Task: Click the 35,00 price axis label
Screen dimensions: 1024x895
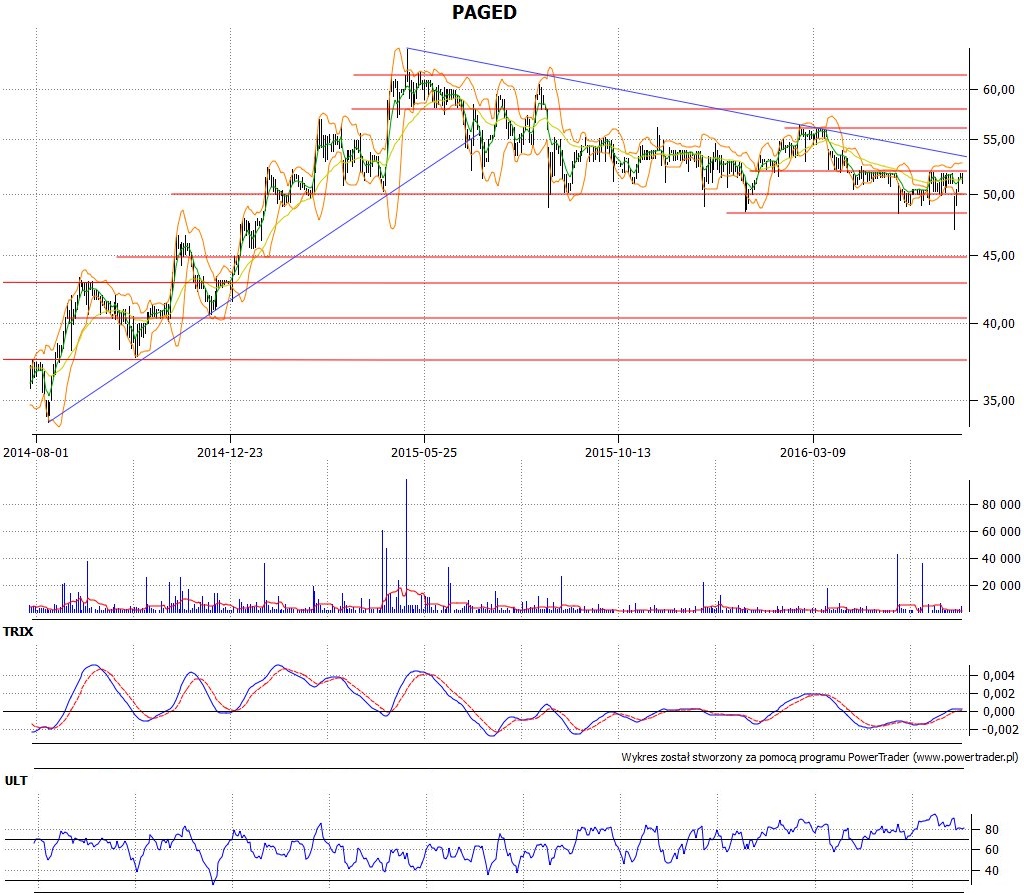Action: 999,401
